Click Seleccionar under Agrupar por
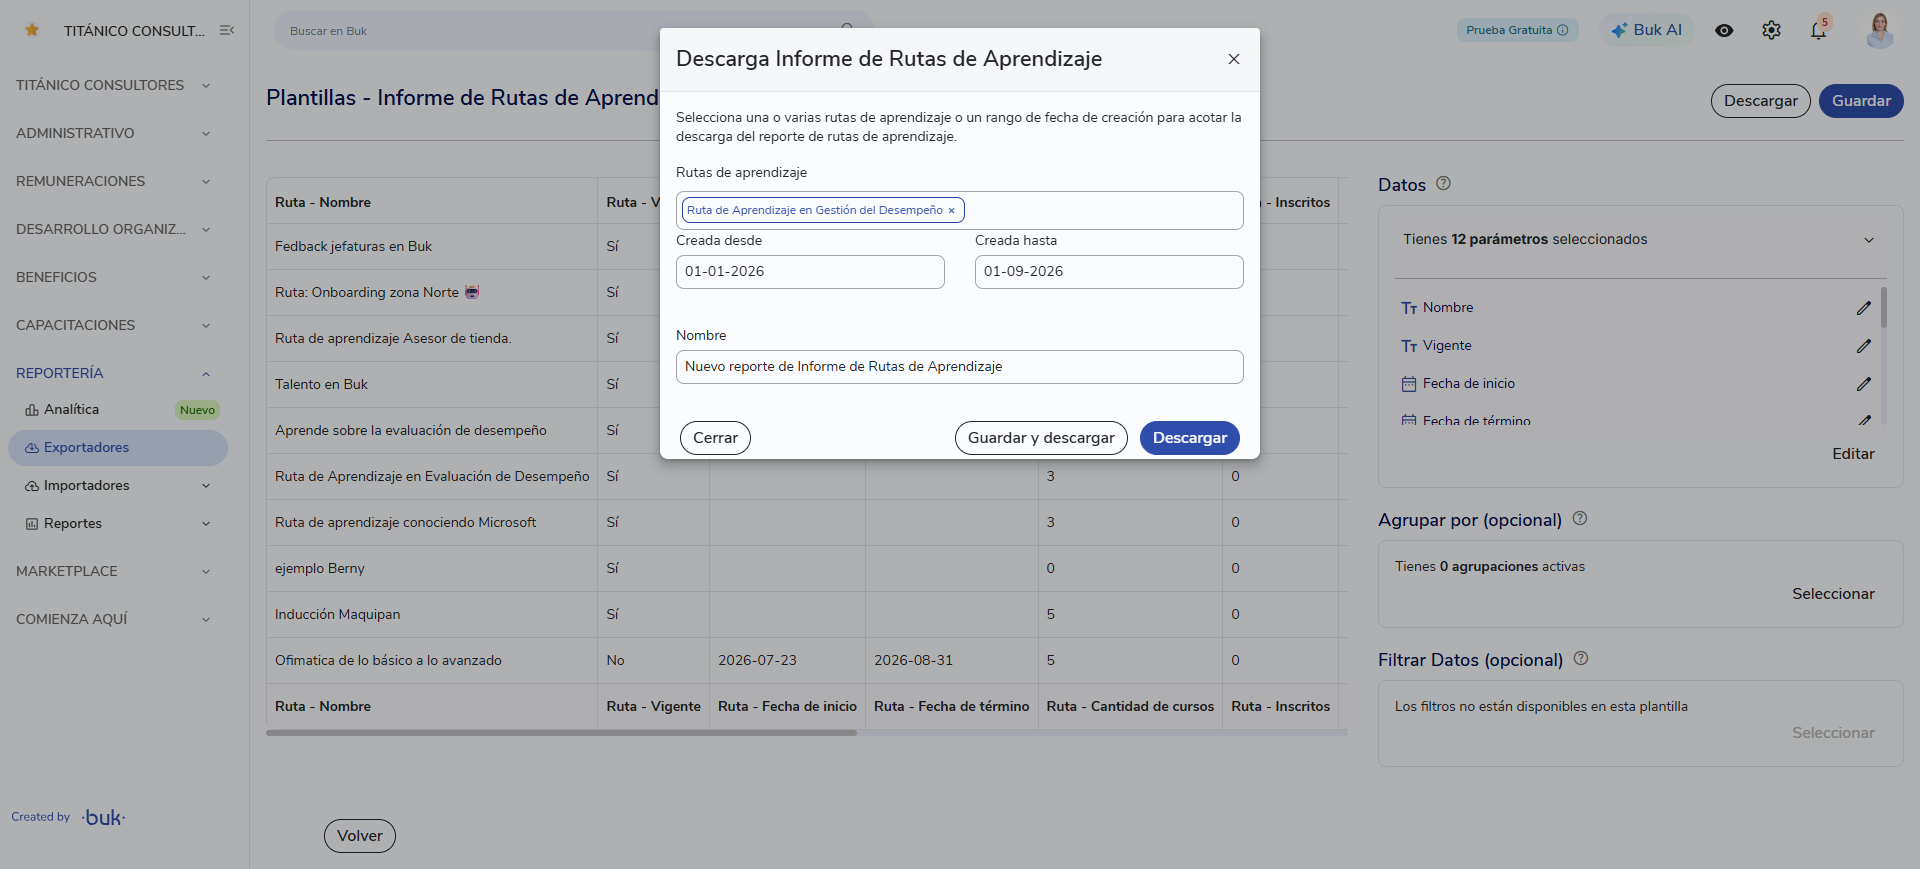Screen dimensions: 1920x869 [1833, 594]
